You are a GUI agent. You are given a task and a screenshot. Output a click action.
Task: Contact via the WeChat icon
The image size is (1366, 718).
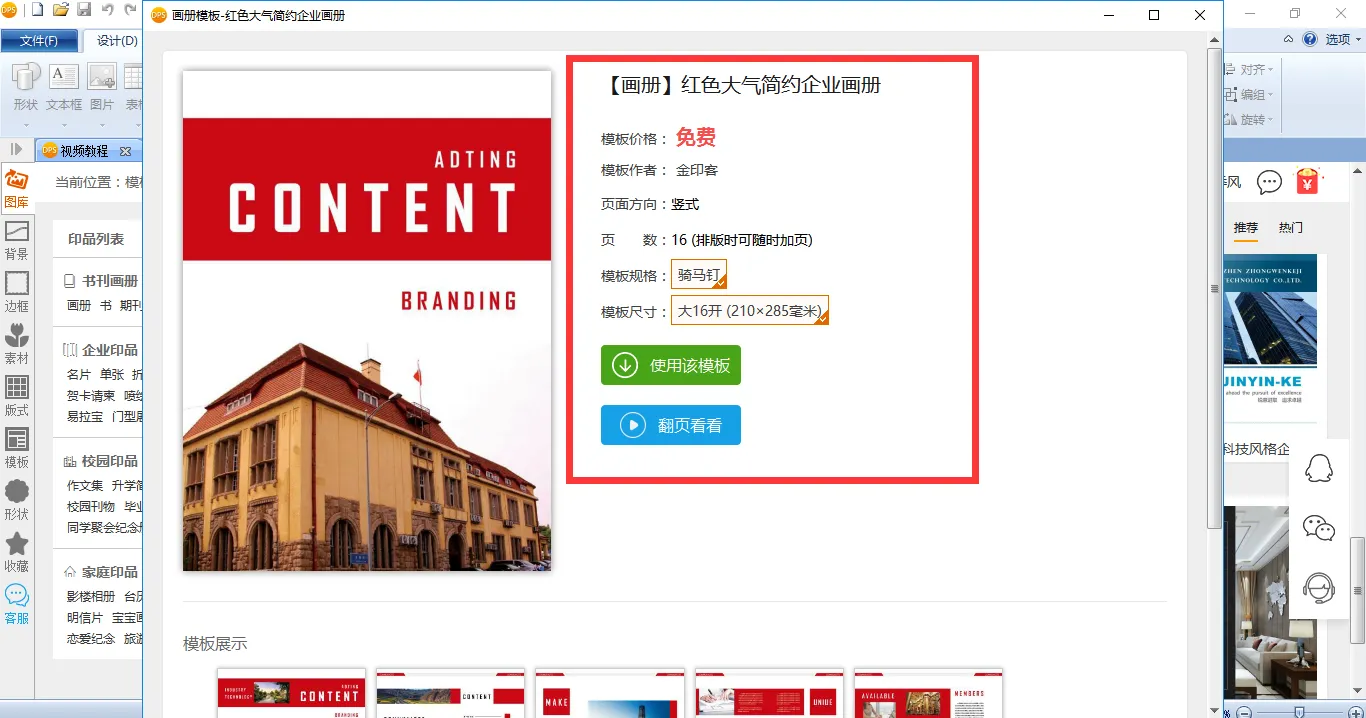[1319, 527]
